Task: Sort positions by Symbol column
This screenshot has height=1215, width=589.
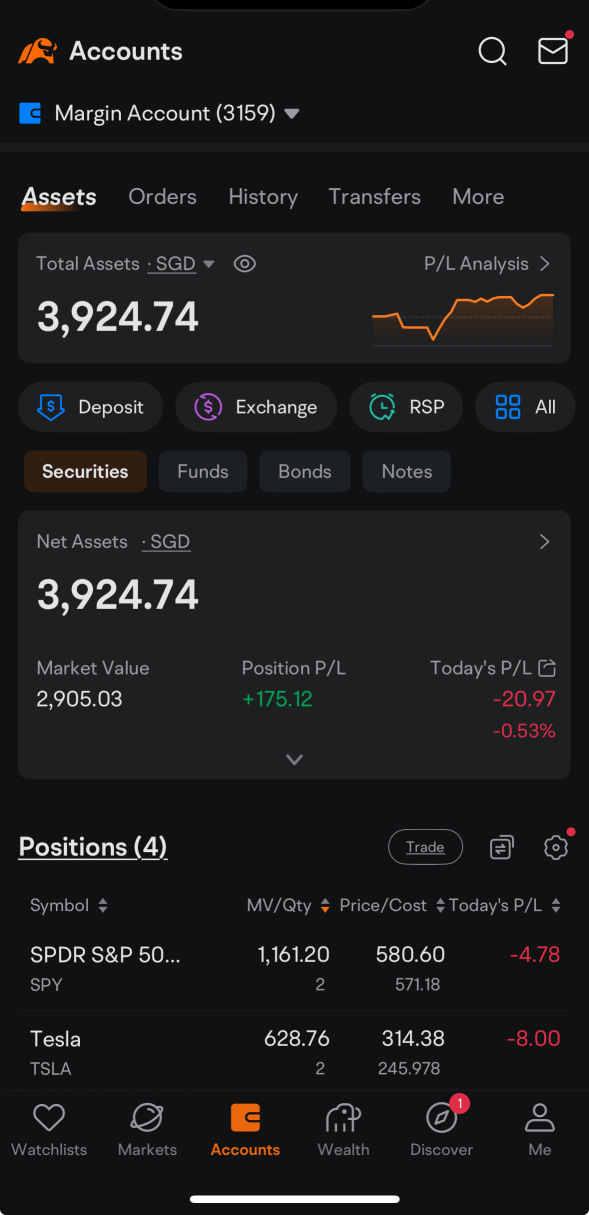Action: tap(68, 905)
